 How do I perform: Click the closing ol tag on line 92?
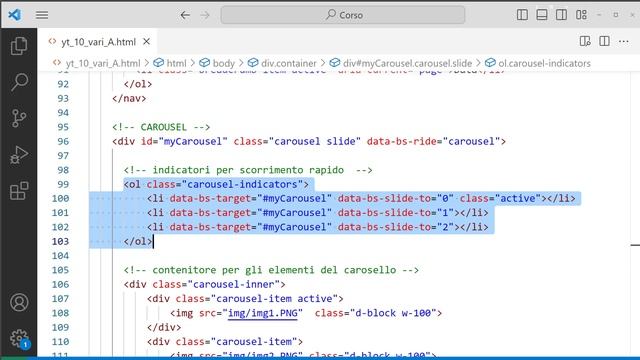pyautogui.click(x=138, y=84)
